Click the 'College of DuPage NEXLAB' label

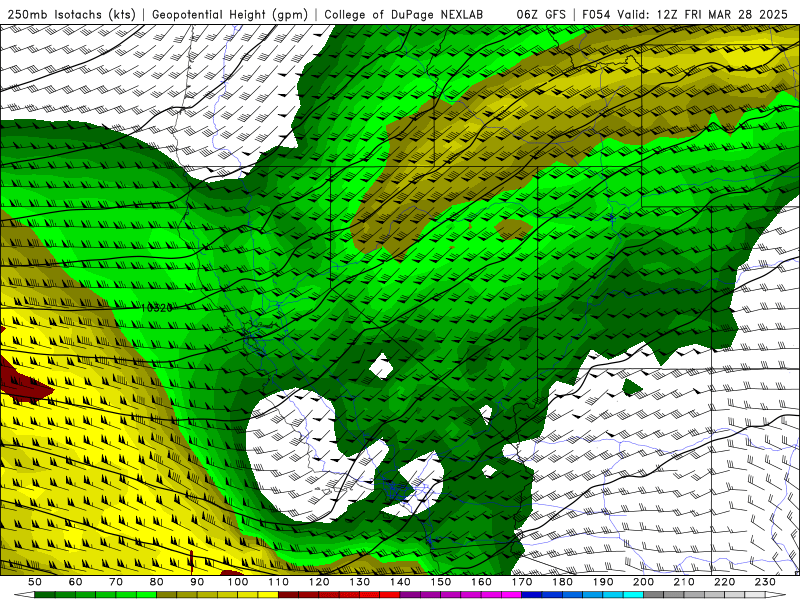(x=404, y=15)
